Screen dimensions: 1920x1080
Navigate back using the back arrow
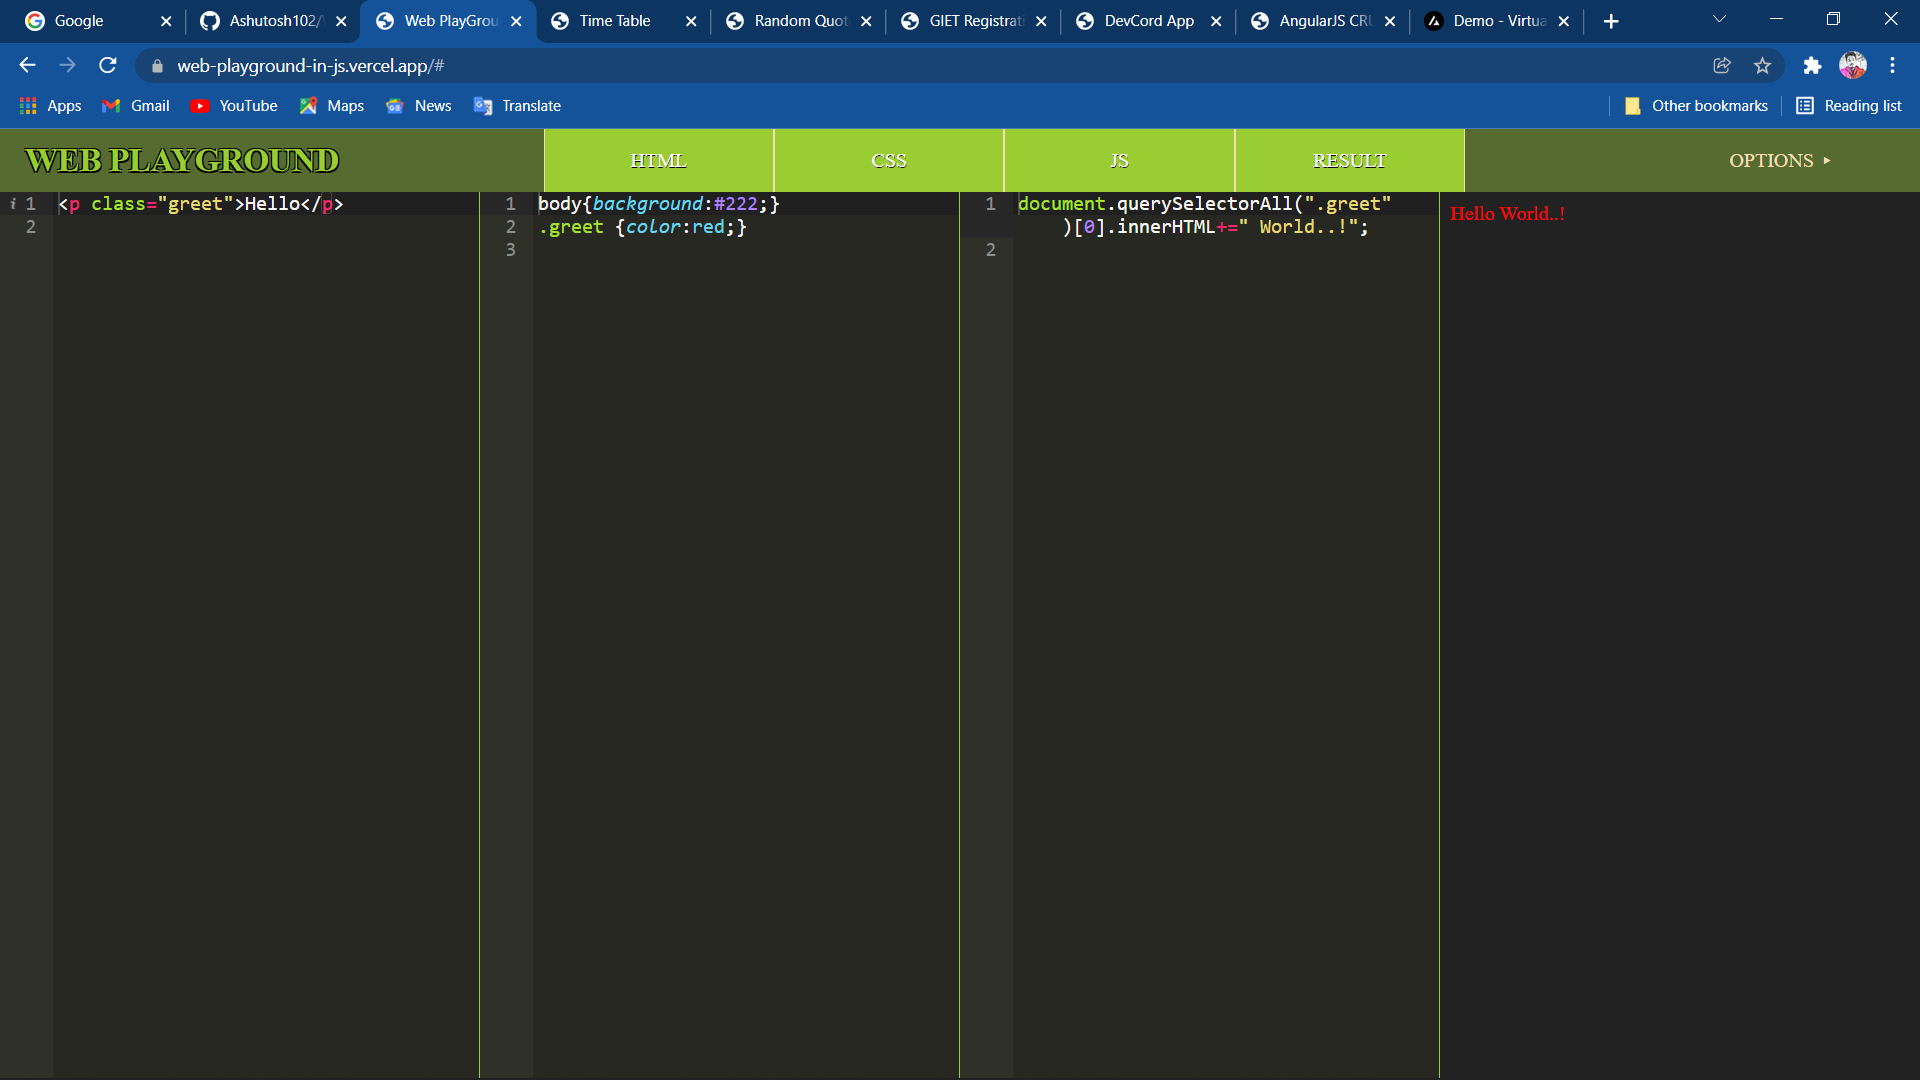tap(26, 65)
